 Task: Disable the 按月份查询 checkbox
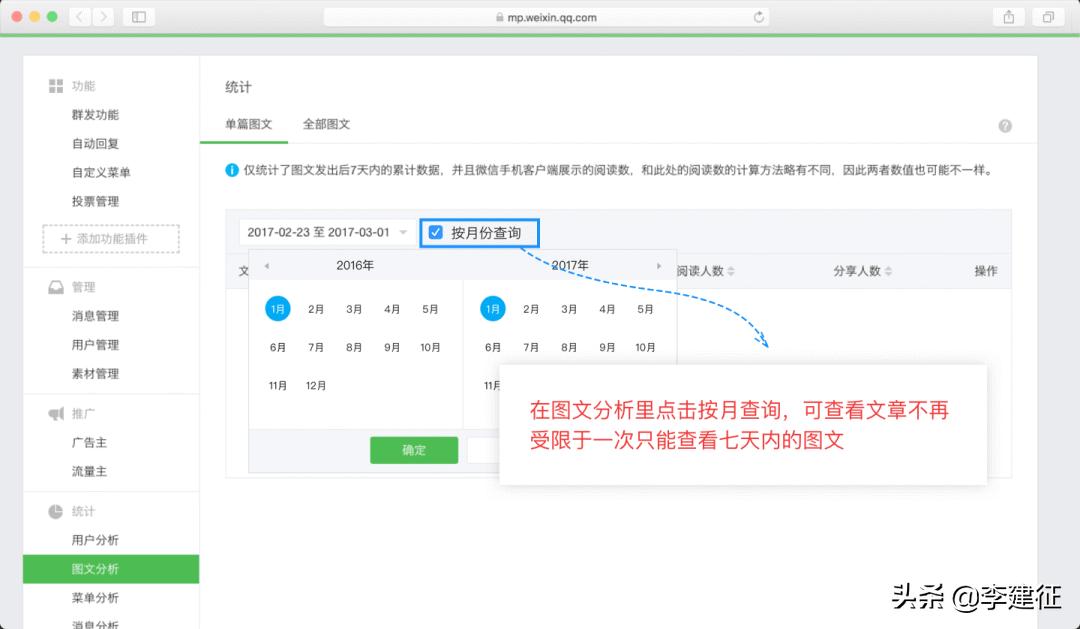[435, 232]
